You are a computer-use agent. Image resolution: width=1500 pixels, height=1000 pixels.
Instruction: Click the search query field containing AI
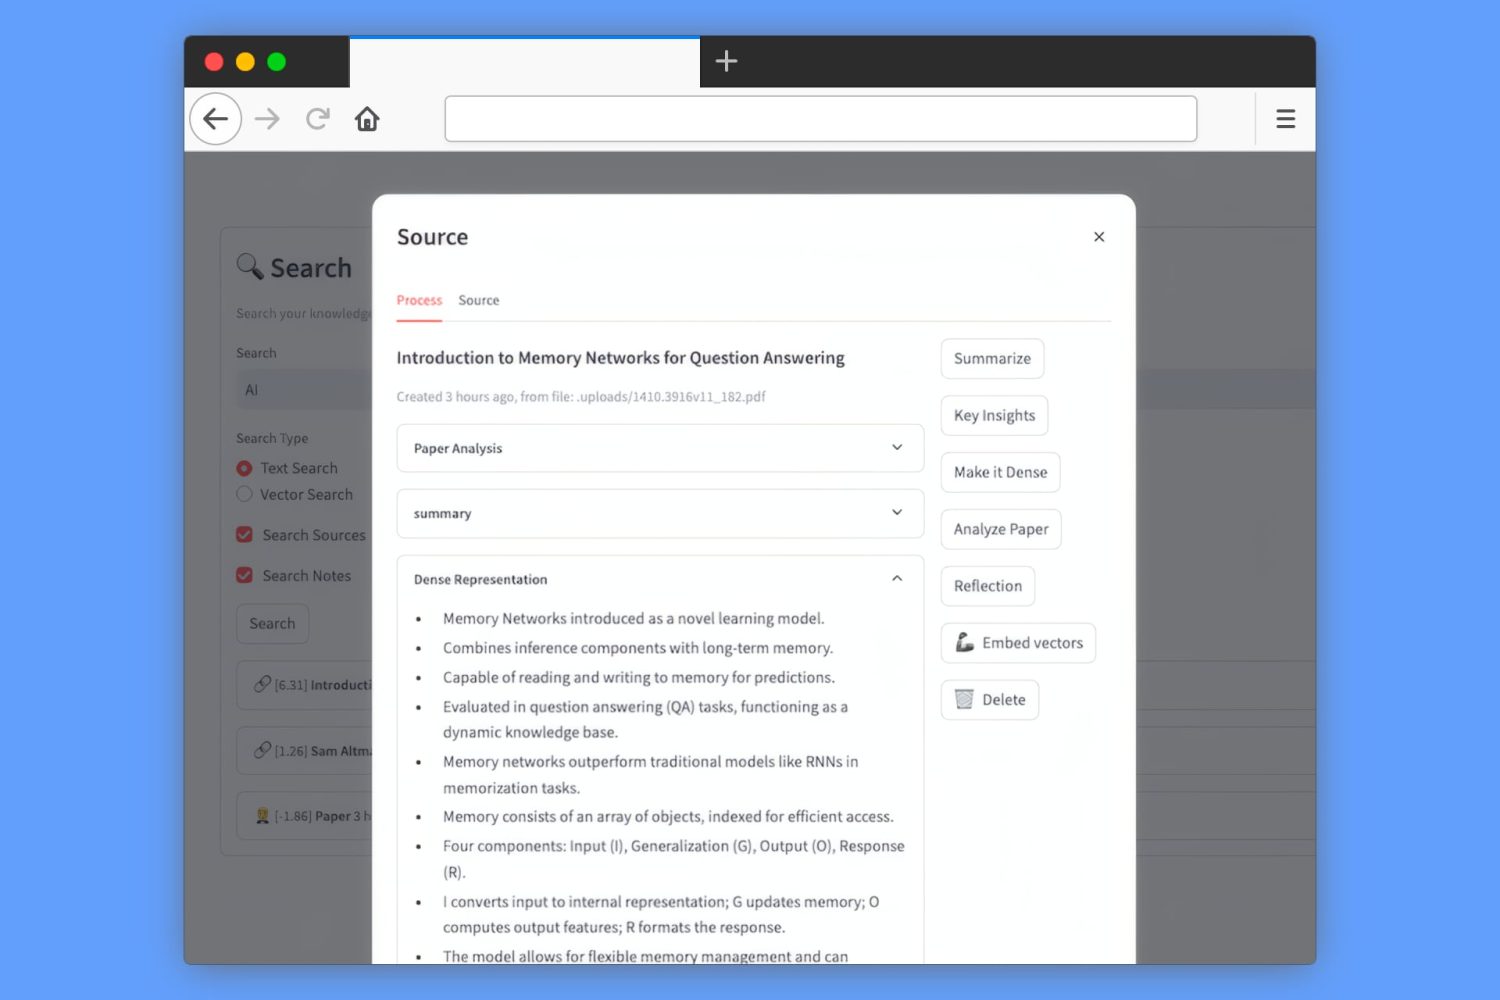point(304,390)
